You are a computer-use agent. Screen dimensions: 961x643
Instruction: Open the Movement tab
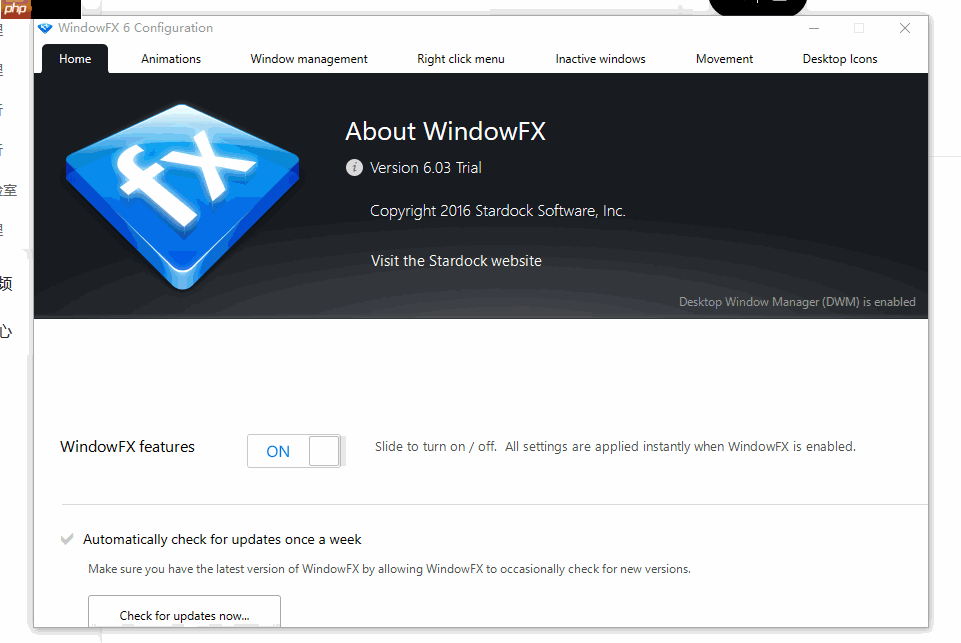724,59
